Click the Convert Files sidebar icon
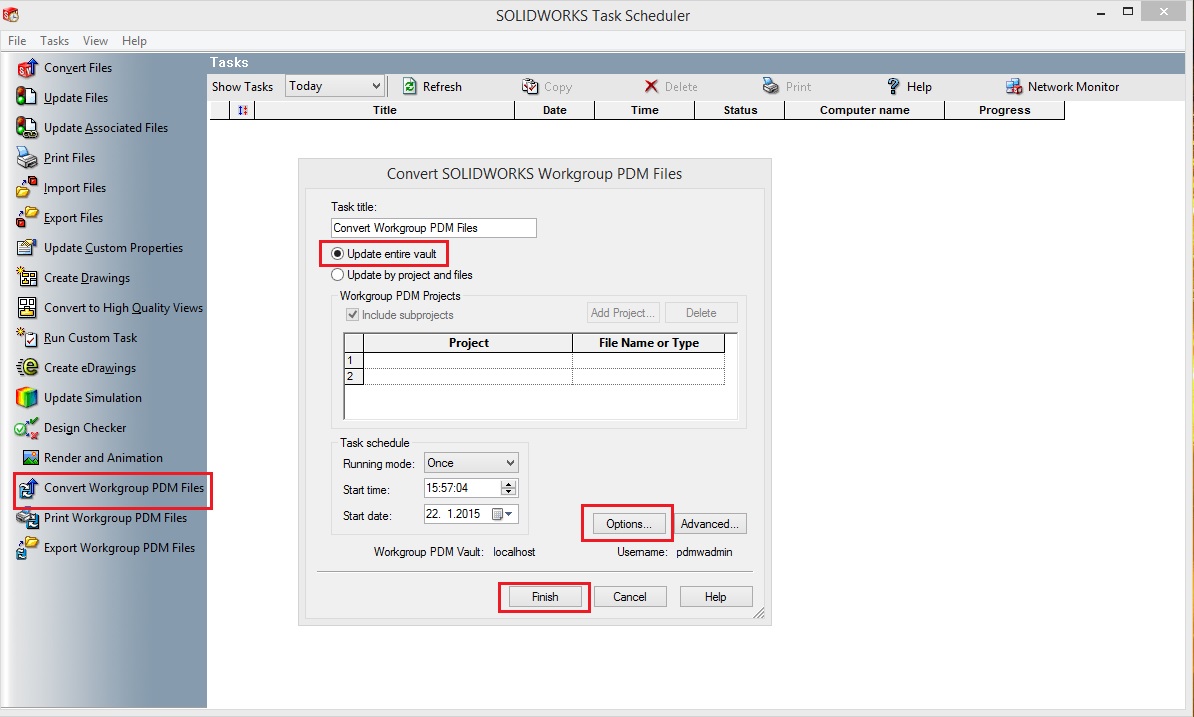 point(27,68)
